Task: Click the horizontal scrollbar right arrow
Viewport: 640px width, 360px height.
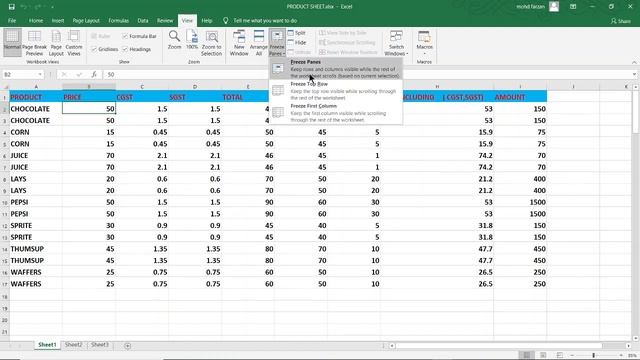Action: pyautogui.click(x=628, y=346)
